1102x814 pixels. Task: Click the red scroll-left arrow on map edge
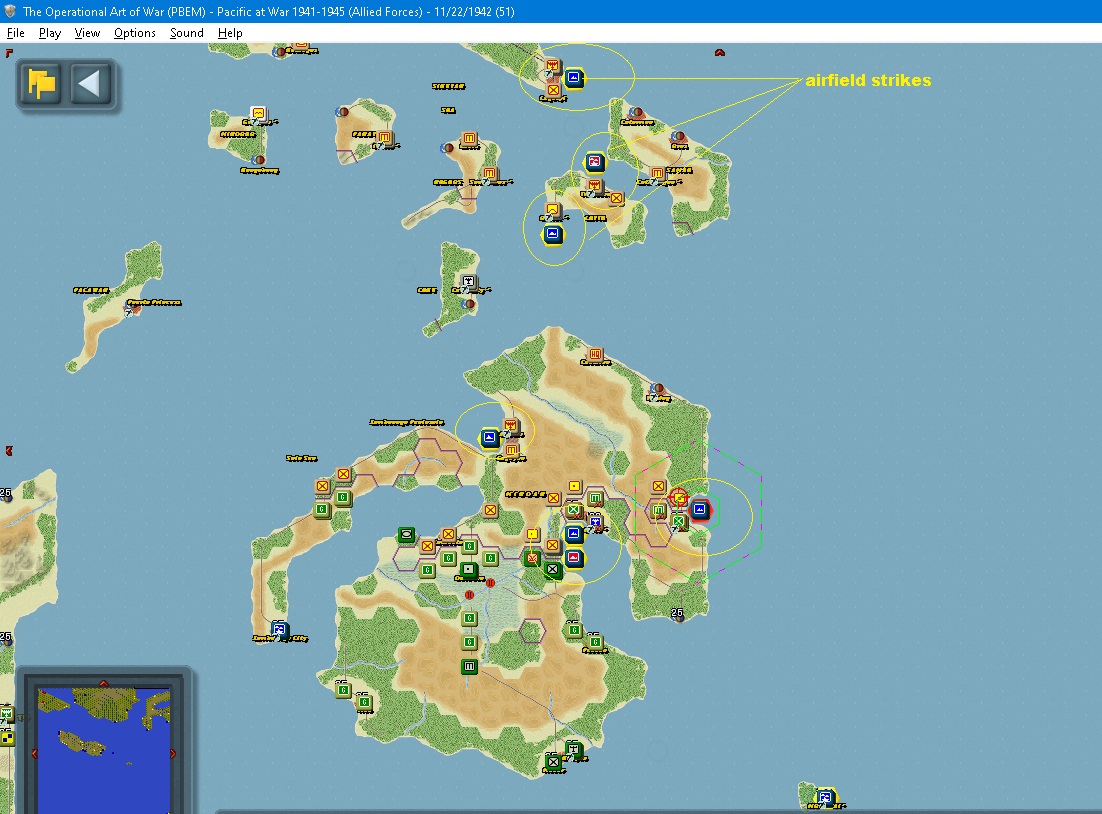click(x=8, y=451)
